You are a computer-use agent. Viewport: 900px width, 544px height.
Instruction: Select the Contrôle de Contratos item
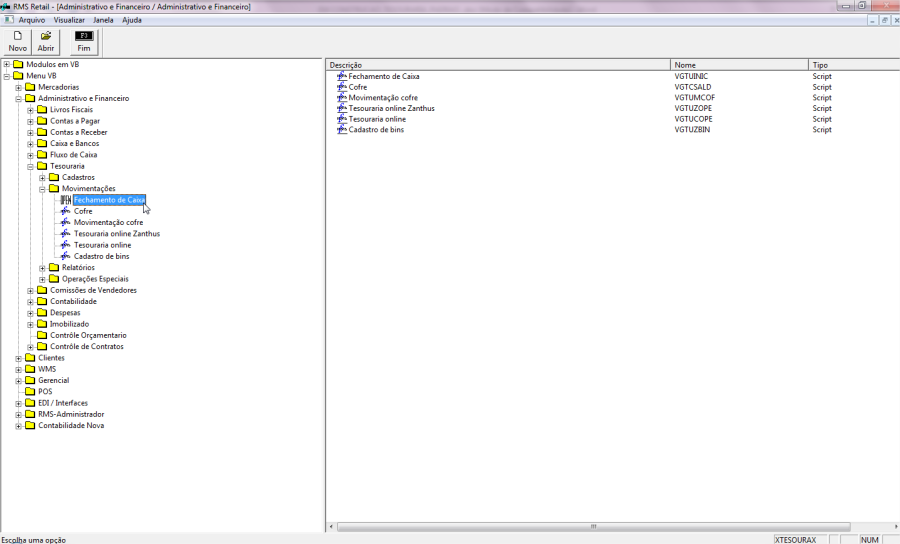point(87,347)
